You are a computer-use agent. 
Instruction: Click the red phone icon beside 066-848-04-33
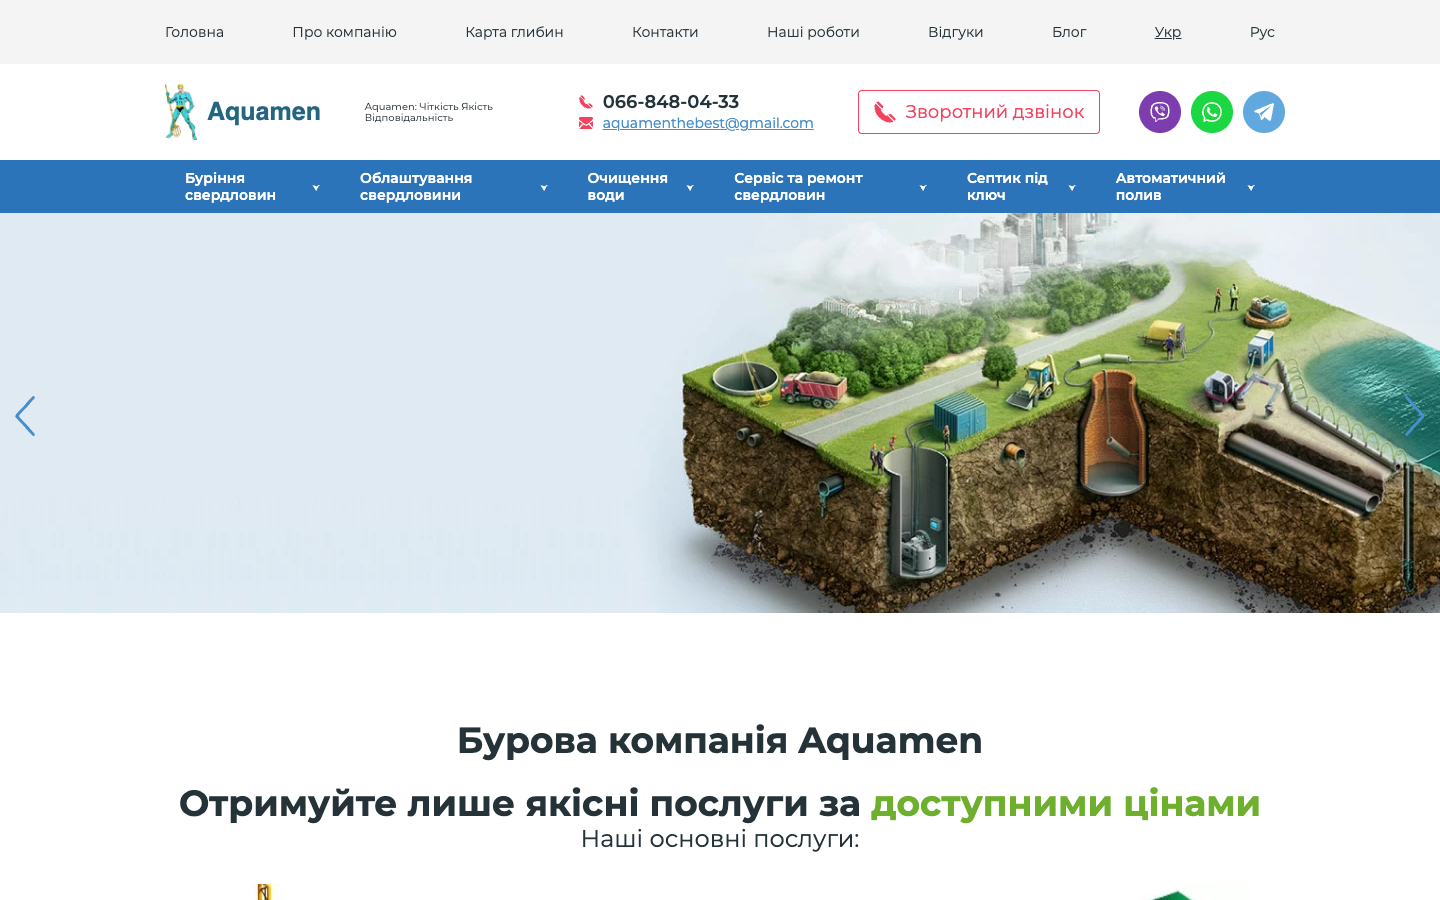click(x=586, y=102)
